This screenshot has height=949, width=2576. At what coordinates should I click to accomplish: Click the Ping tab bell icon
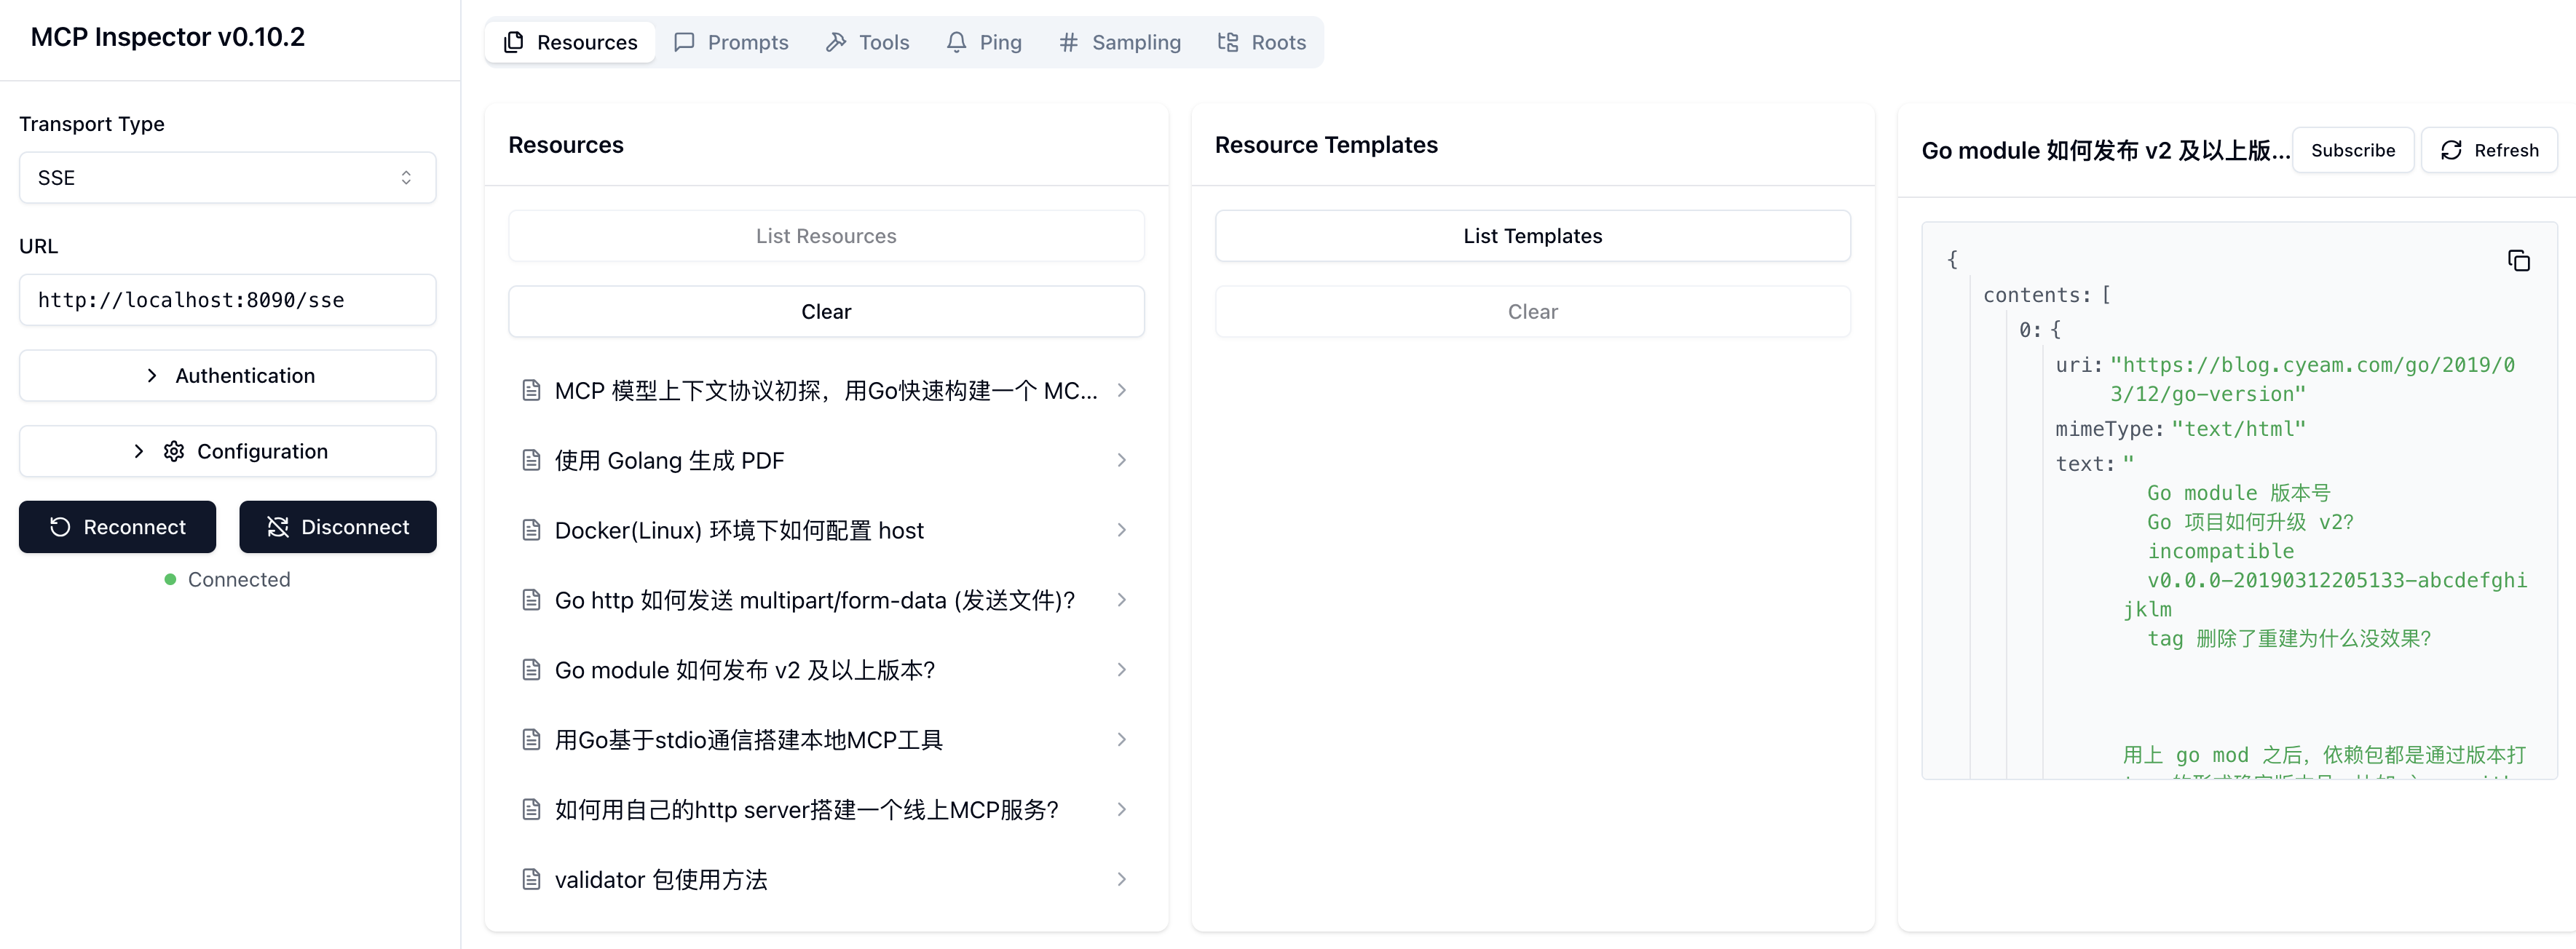point(956,42)
